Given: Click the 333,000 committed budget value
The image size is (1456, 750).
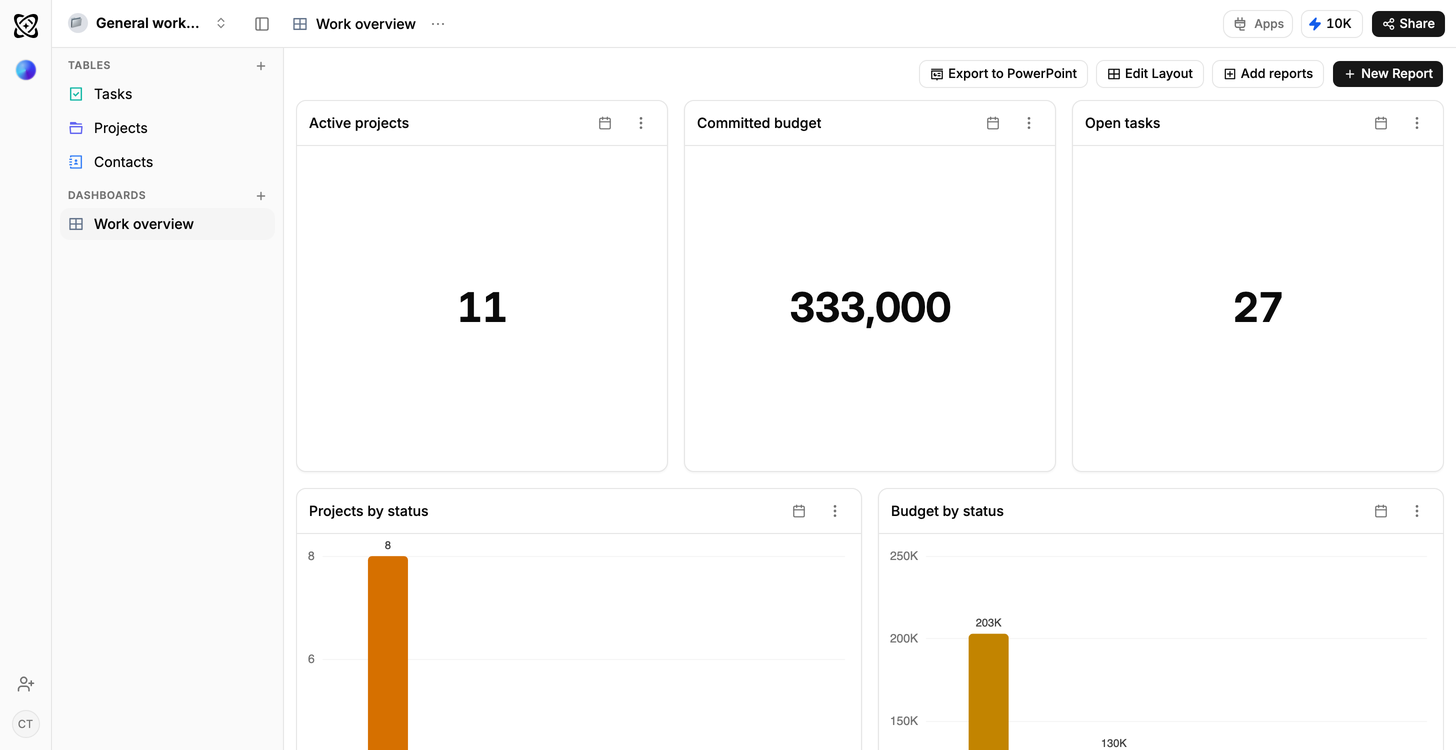Looking at the screenshot, I should coord(870,307).
